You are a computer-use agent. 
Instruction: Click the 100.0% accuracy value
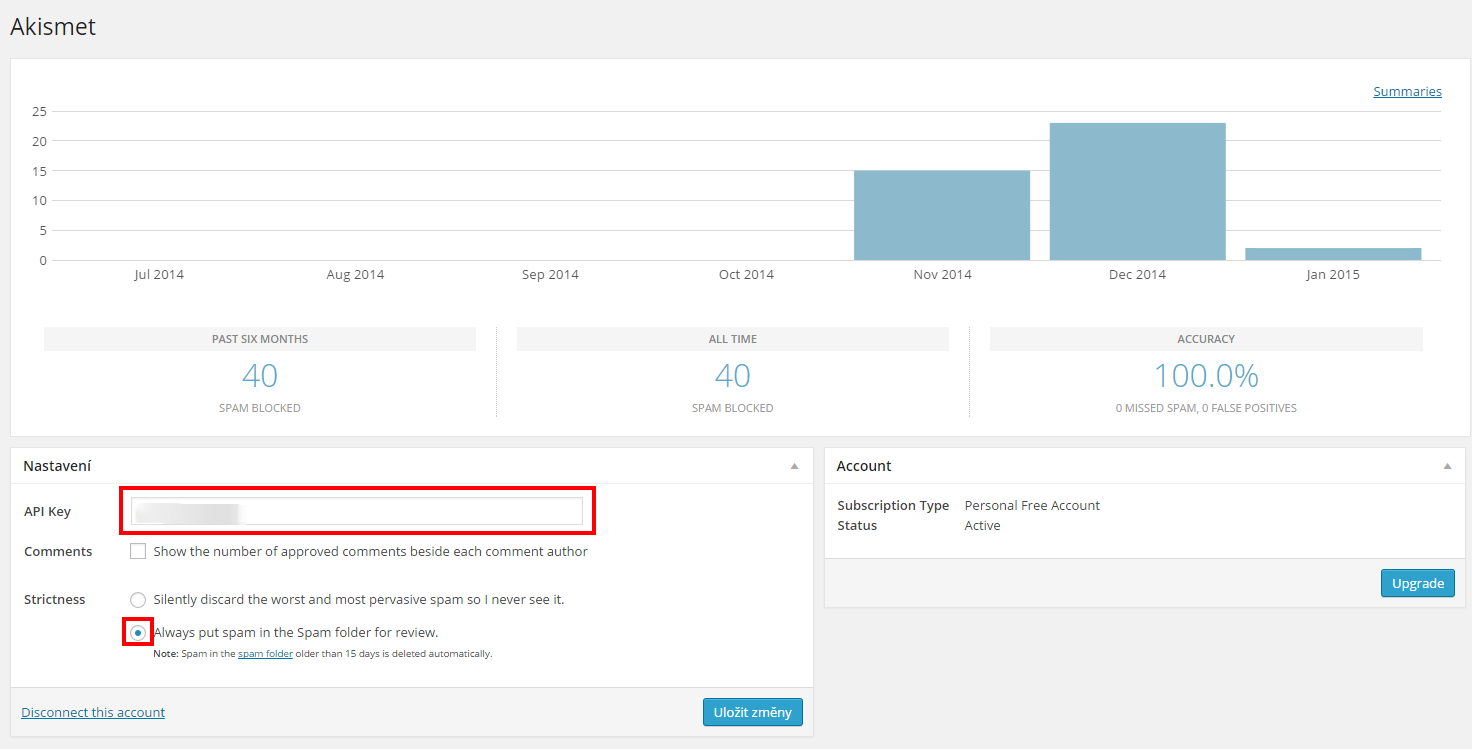click(x=1206, y=376)
